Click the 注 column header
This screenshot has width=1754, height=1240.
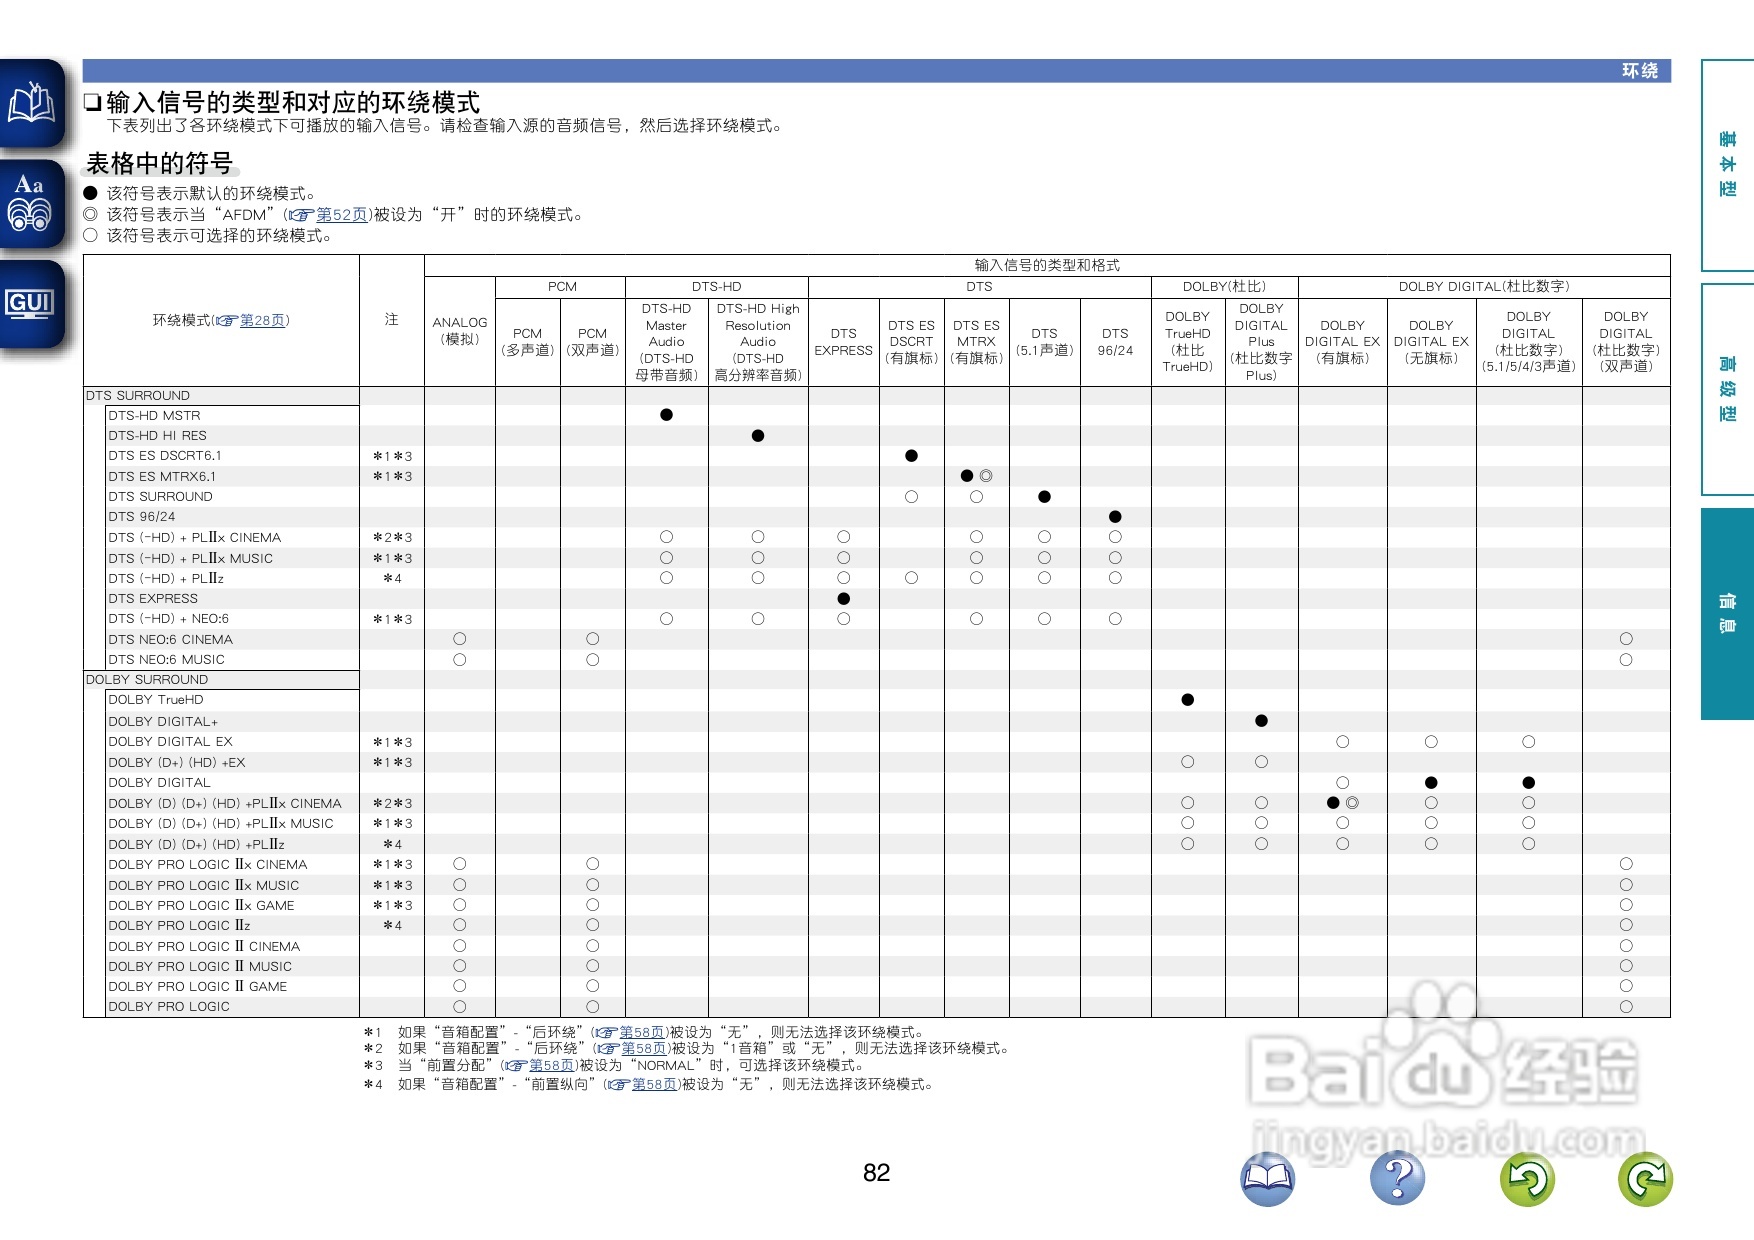point(392,320)
